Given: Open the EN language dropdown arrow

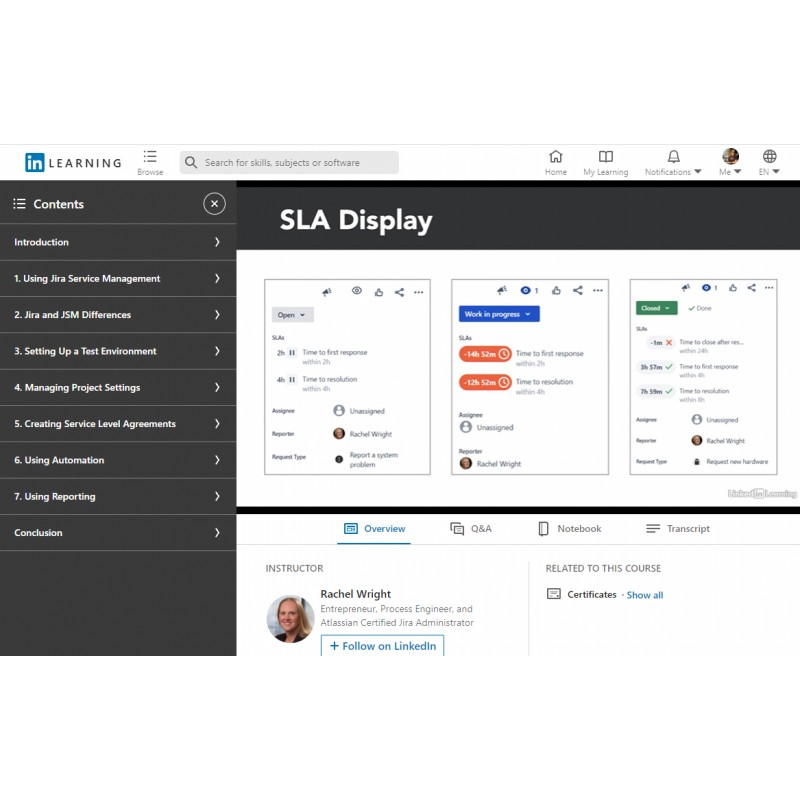Looking at the screenshot, I should point(776,171).
